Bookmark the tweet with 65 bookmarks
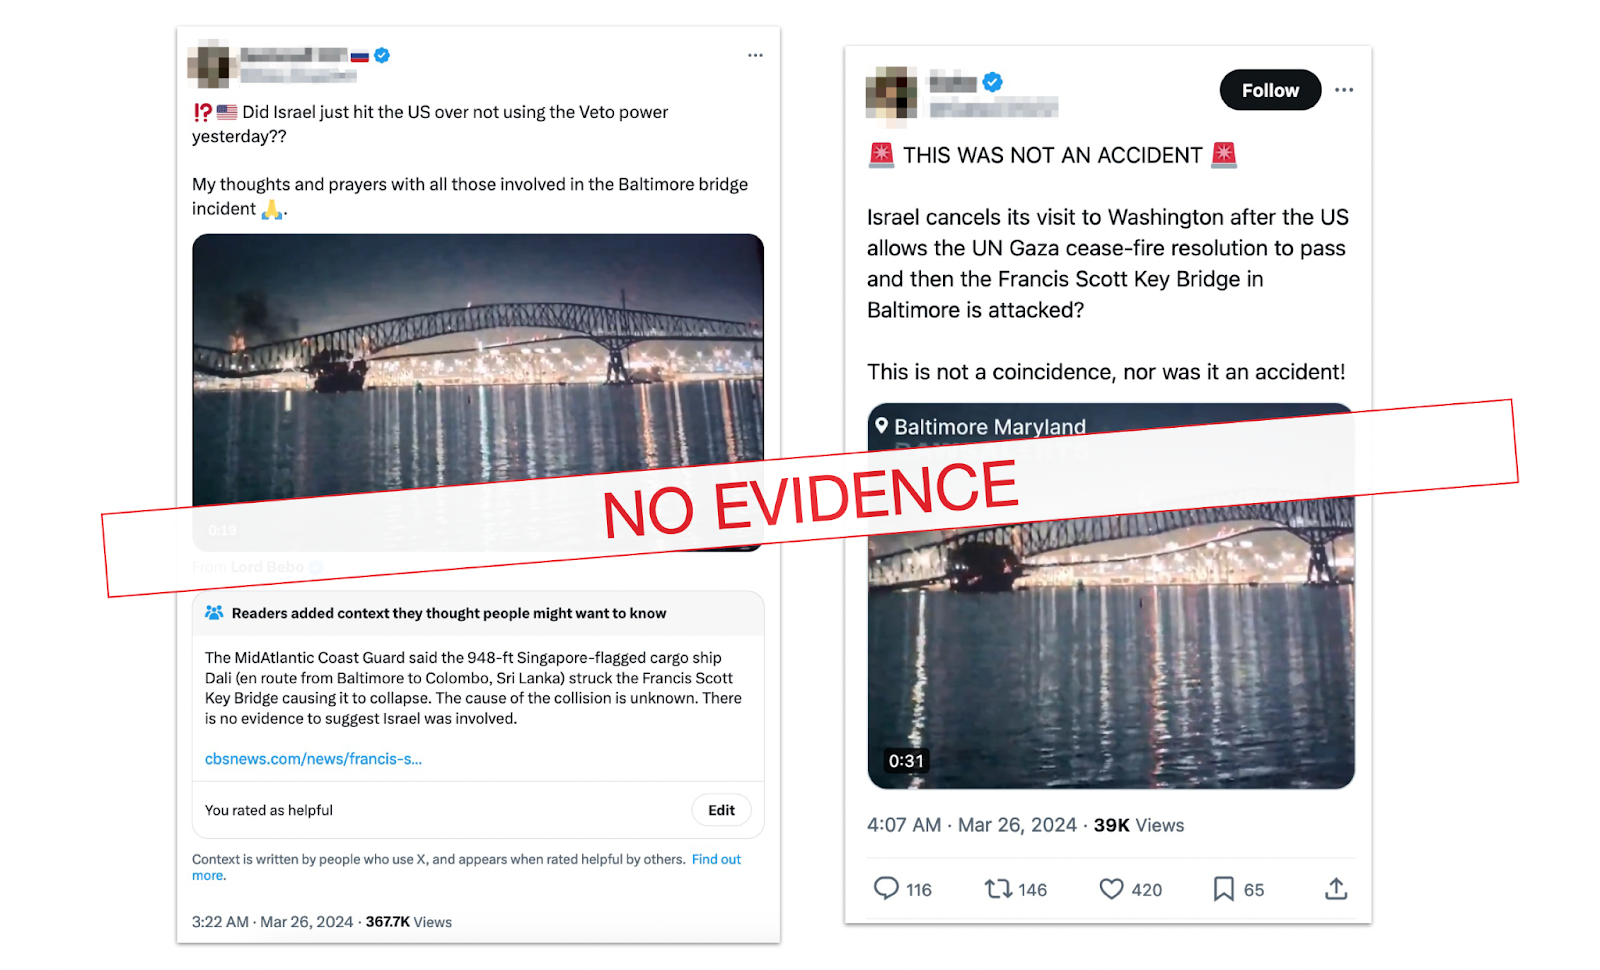Viewport: 1600px width, 970px height. tap(1223, 889)
